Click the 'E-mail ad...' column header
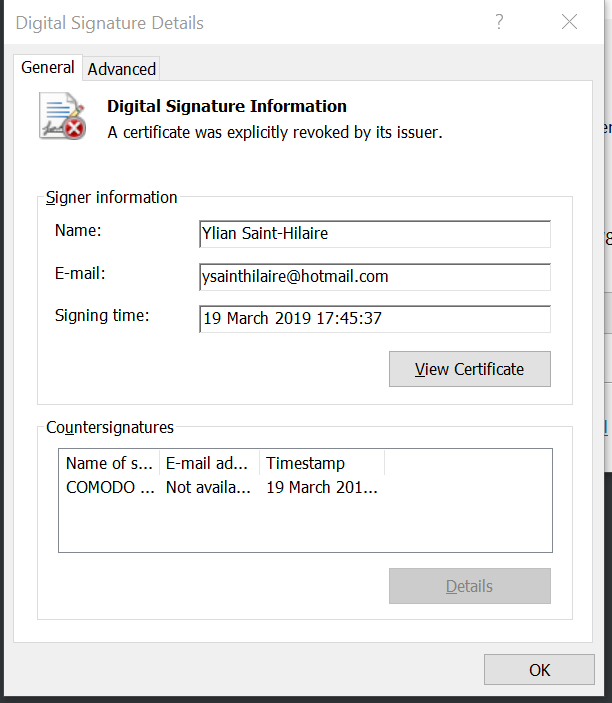 [209, 463]
